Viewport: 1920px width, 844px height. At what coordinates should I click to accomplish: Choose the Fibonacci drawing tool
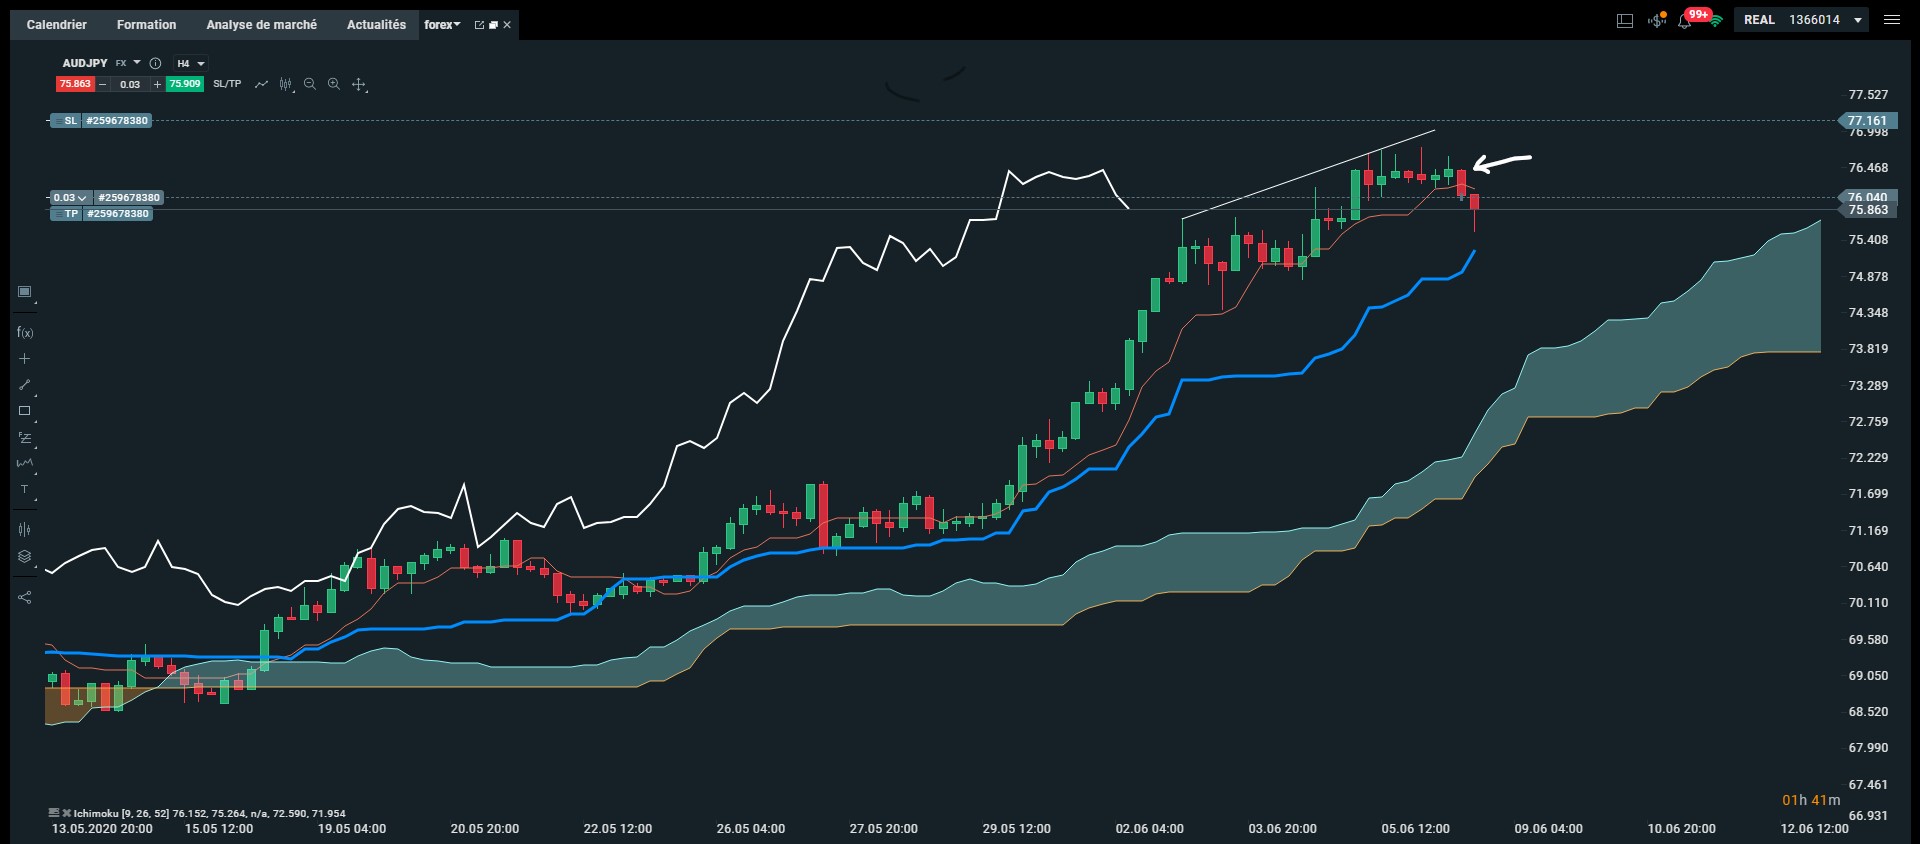click(25, 438)
